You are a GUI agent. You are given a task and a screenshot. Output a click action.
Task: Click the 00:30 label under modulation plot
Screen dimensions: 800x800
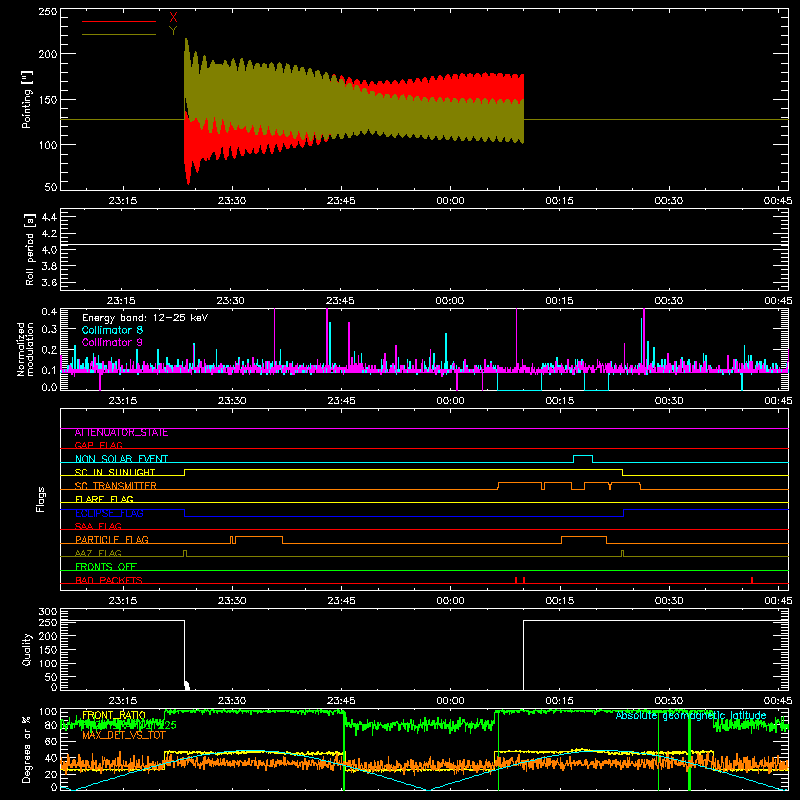tap(669, 401)
